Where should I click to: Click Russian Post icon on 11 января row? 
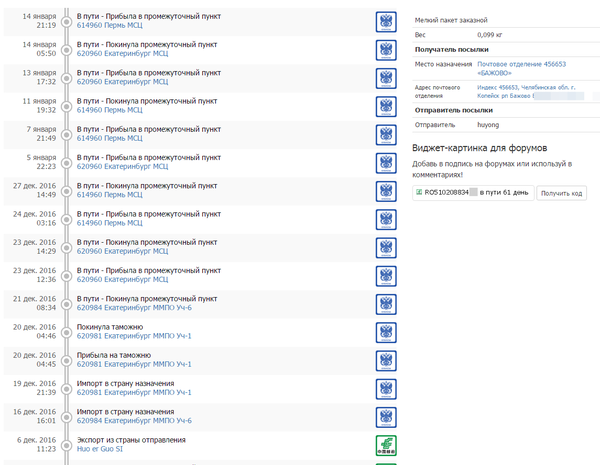(x=386, y=106)
